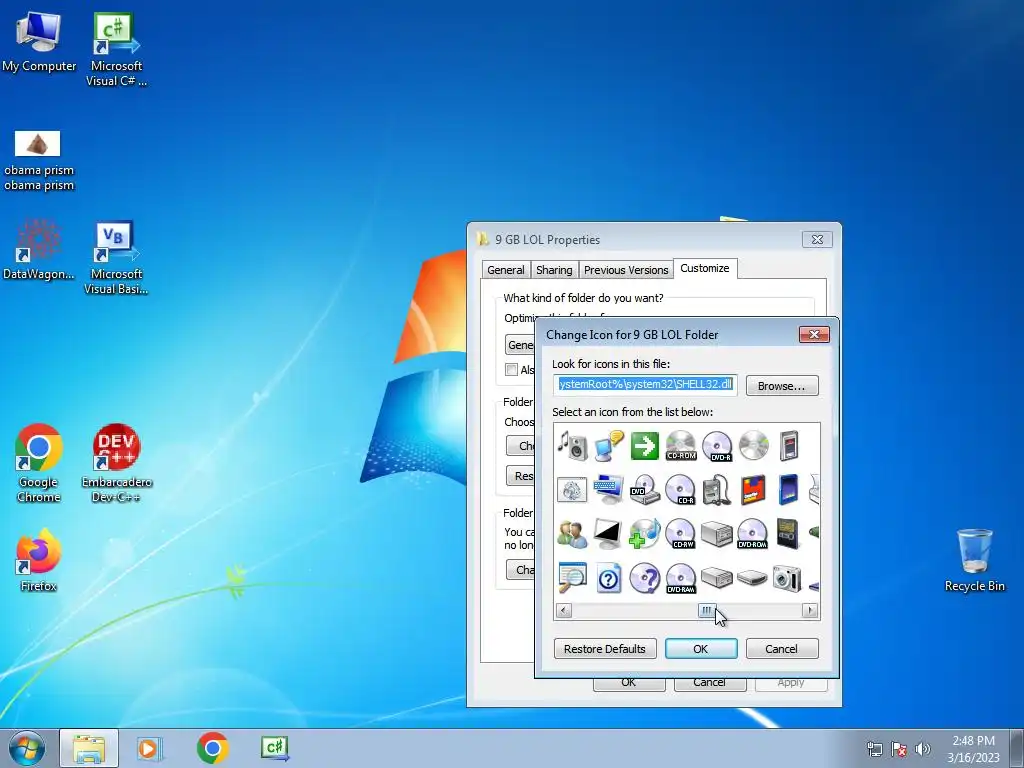The width and height of the screenshot is (1024, 768).
Task: Open Chrome from the taskbar
Action: [x=213, y=748]
